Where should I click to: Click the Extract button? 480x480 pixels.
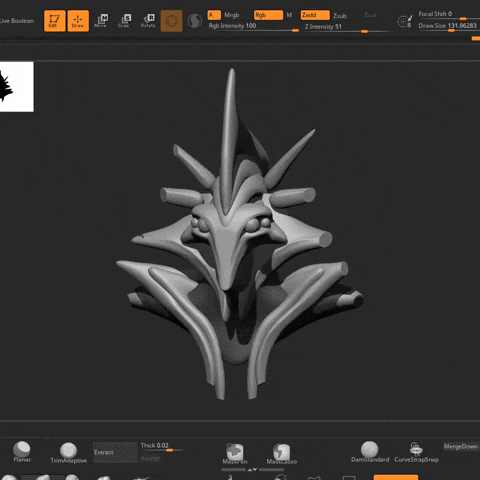(x=115, y=452)
